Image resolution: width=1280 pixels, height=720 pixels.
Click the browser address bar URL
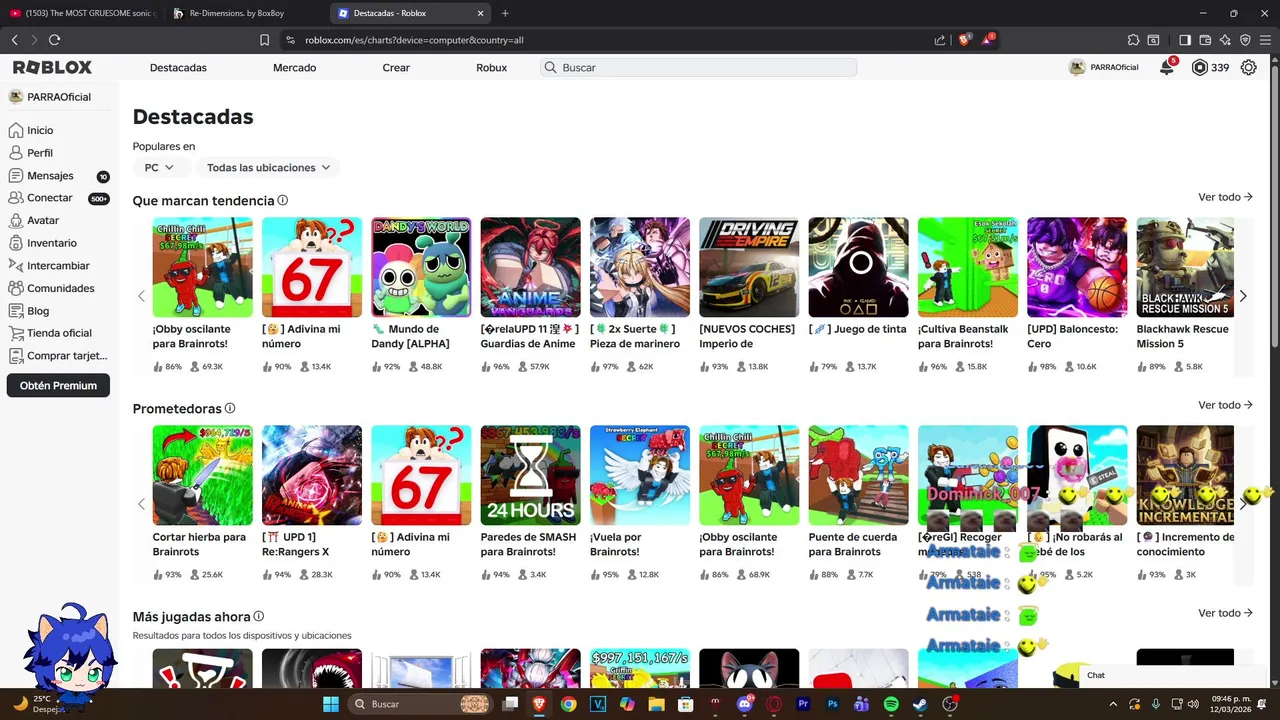click(414, 40)
